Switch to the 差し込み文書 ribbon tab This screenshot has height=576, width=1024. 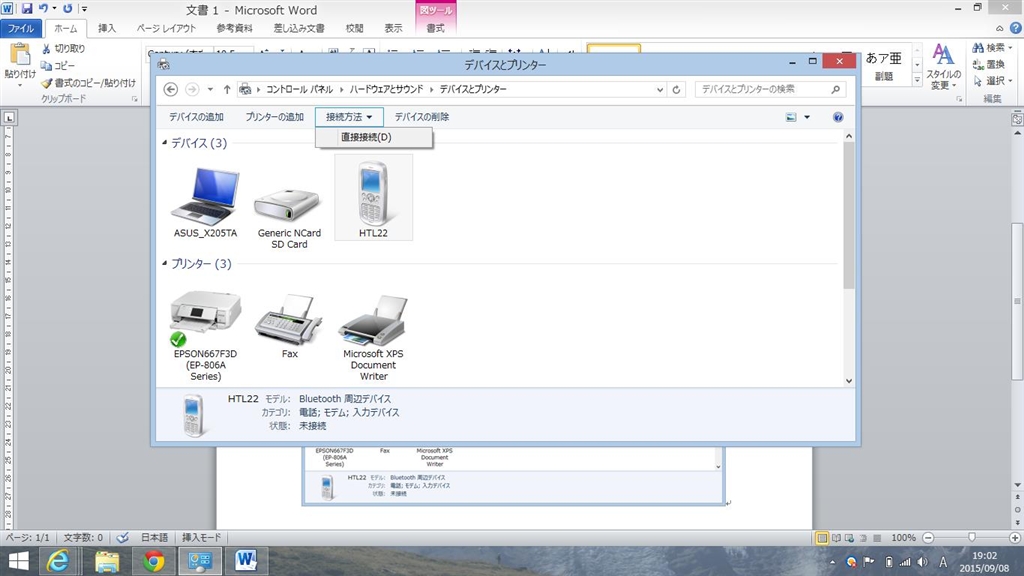click(298, 28)
